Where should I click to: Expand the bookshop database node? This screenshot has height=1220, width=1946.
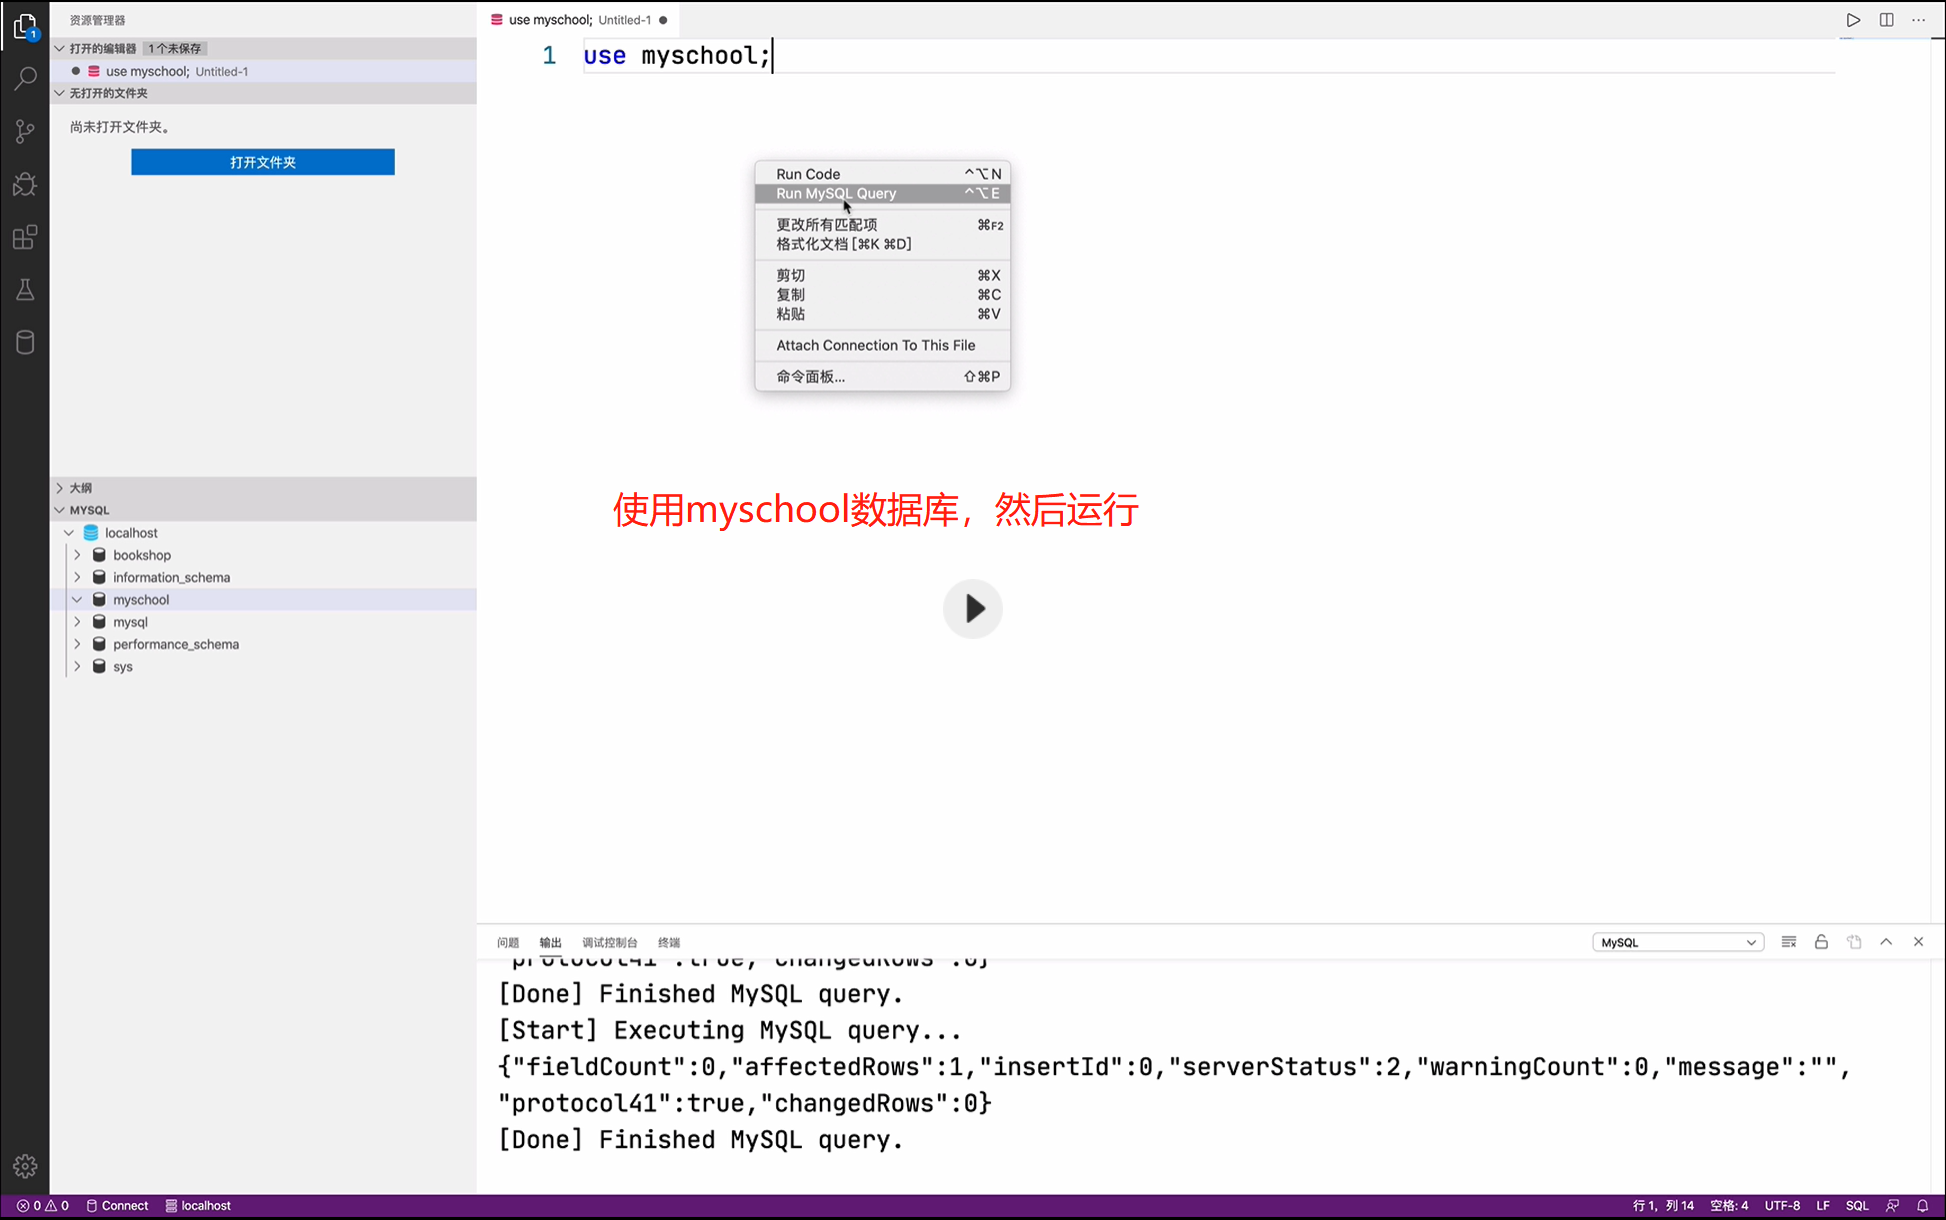[77, 555]
